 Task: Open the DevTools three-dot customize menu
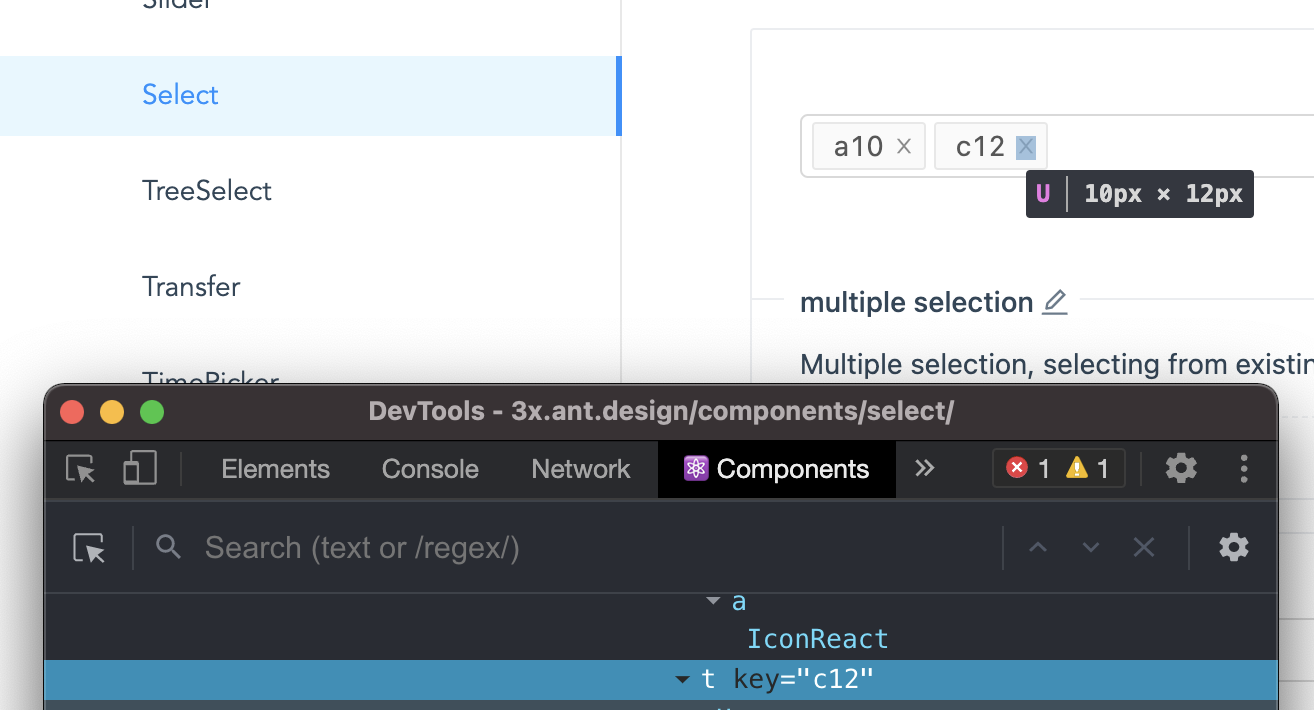tap(1244, 468)
